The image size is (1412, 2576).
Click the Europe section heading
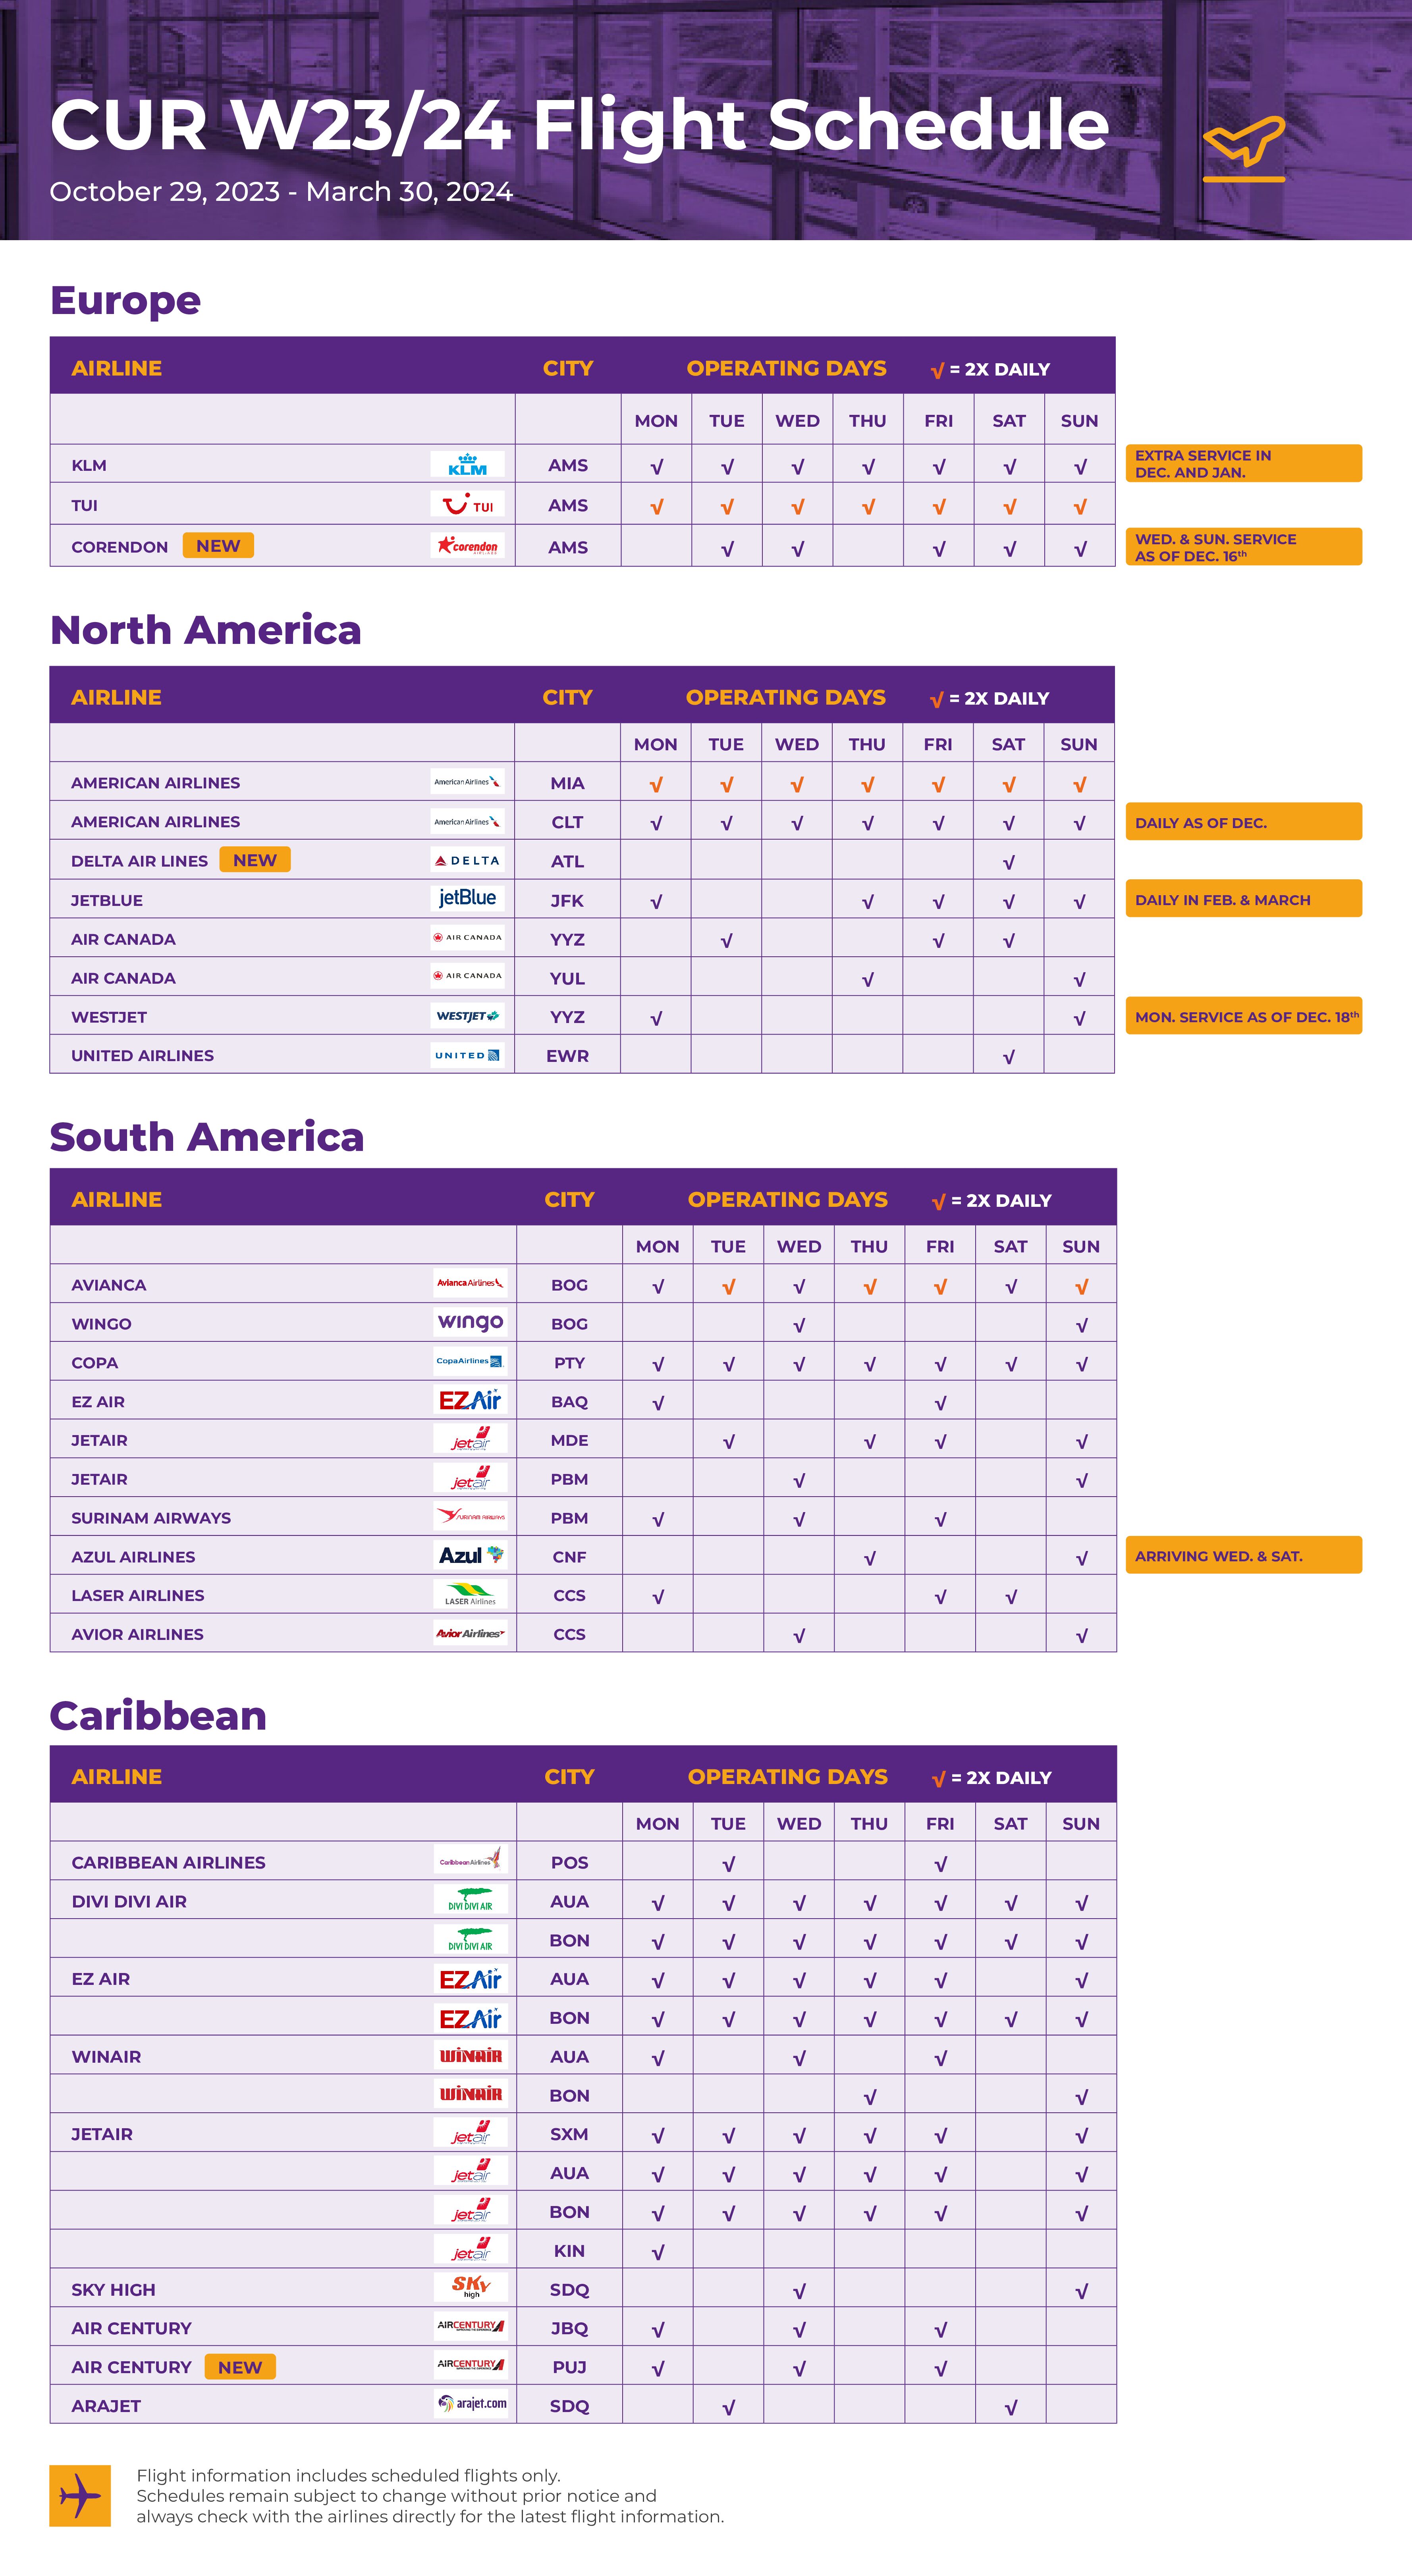tap(125, 300)
